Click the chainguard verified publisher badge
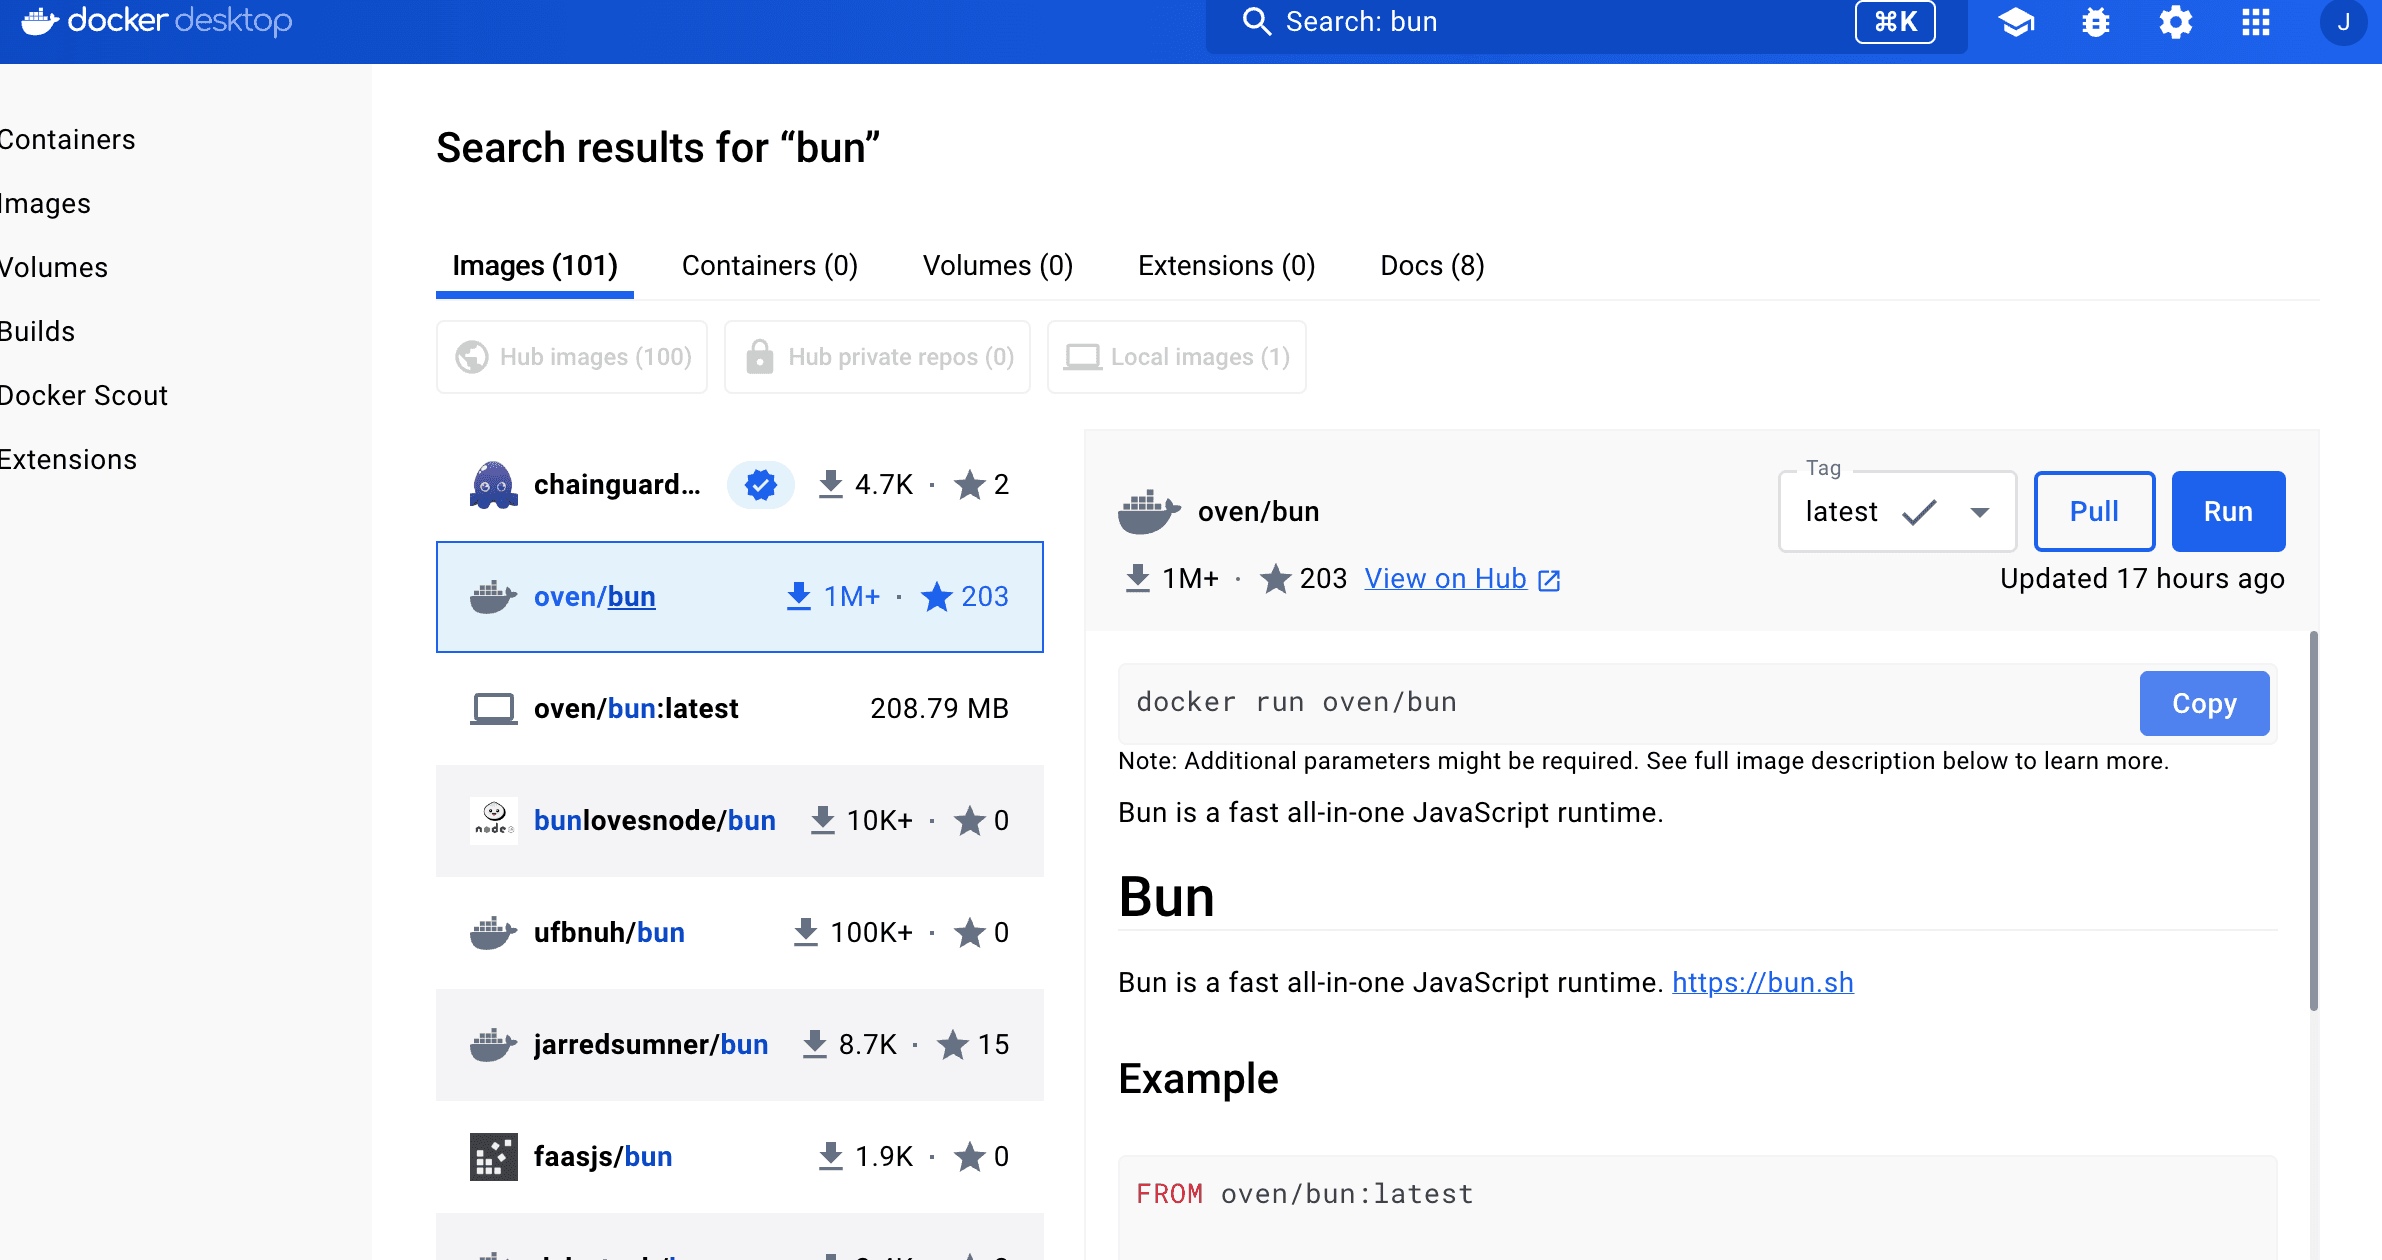Image resolution: width=2382 pixels, height=1260 pixels. (x=761, y=485)
